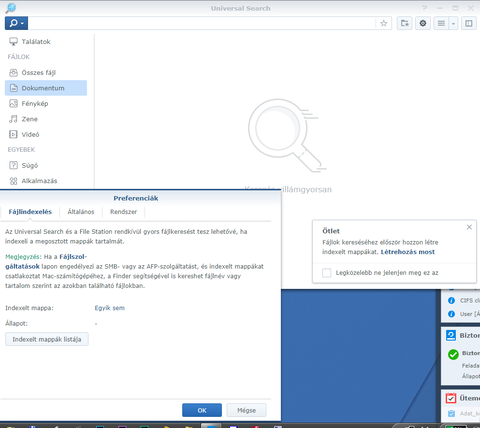Click the Egyik sem indexed folder value

click(110, 308)
